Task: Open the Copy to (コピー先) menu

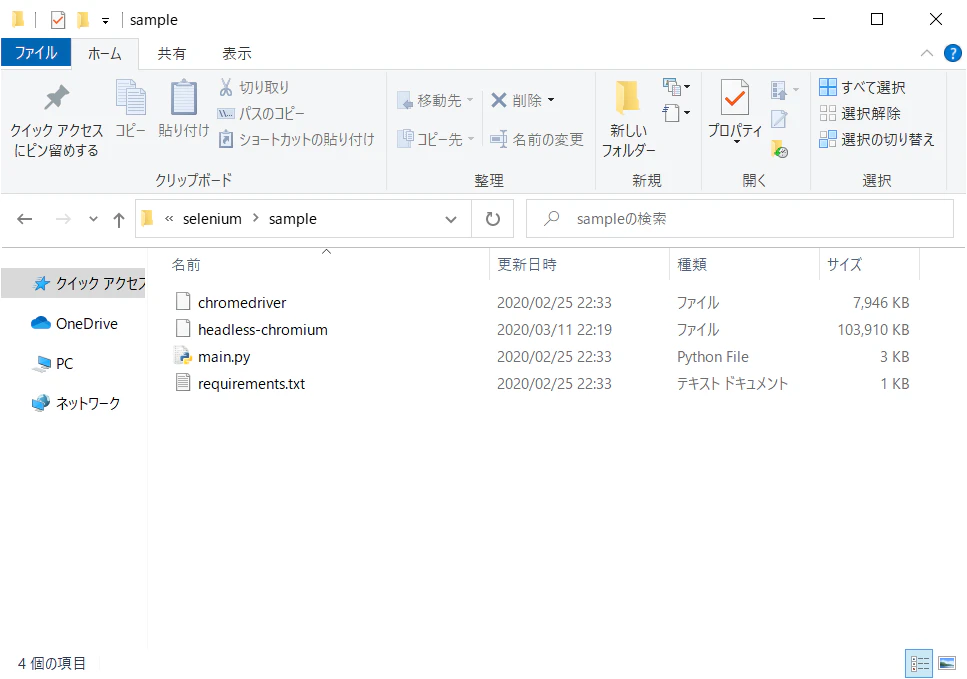Action: coord(435,139)
